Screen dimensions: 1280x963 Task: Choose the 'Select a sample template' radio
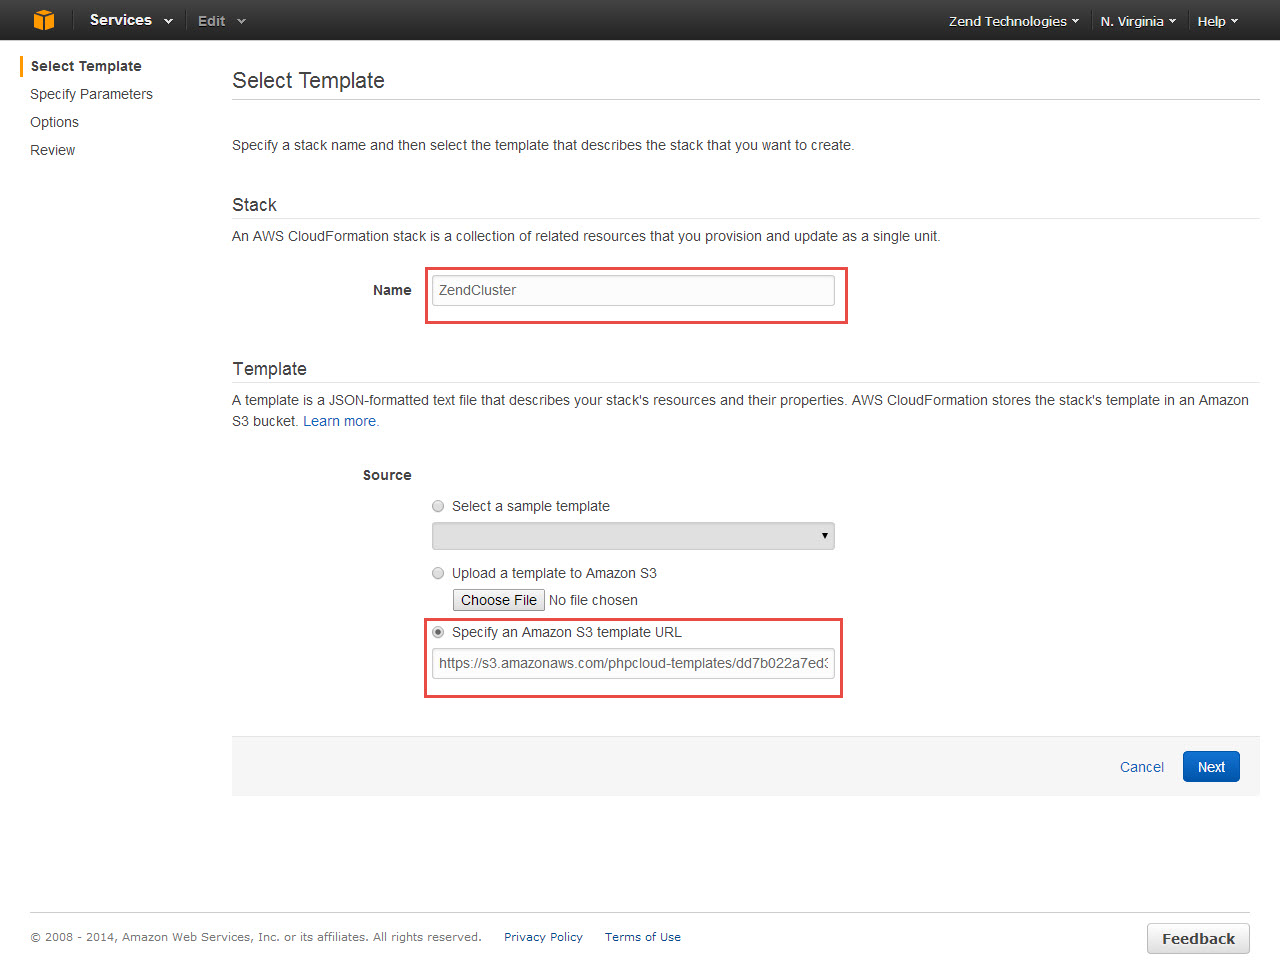pyautogui.click(x=438, y=506)
